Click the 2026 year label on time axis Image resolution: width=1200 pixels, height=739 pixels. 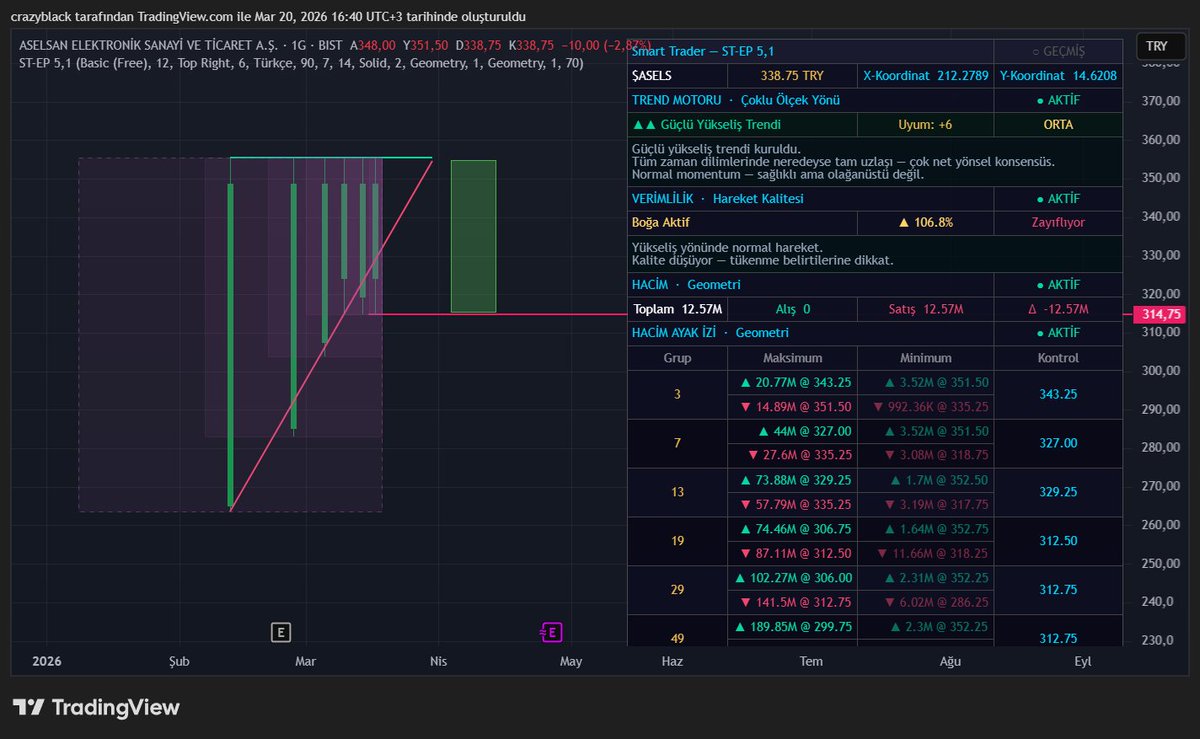[47, 661]
